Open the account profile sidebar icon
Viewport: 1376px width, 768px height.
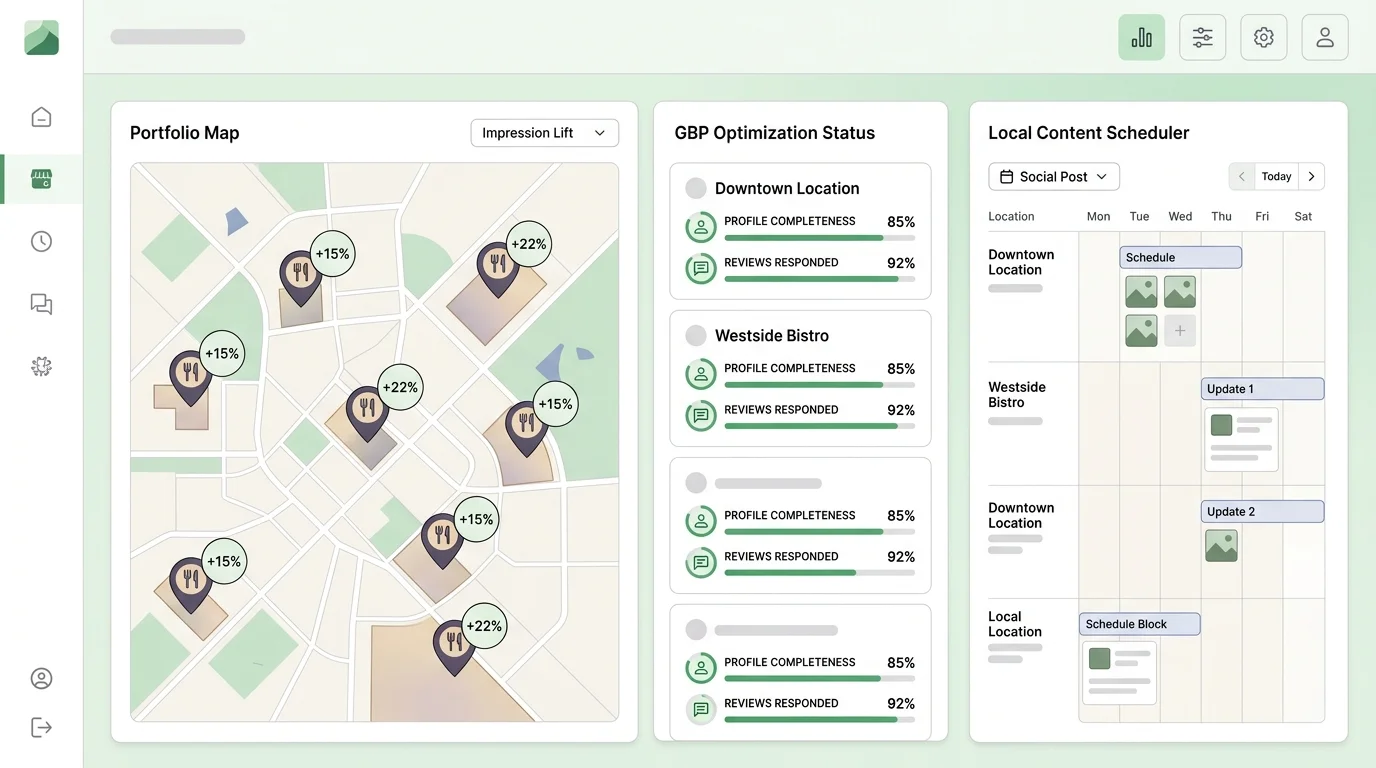tap(41, 679)
